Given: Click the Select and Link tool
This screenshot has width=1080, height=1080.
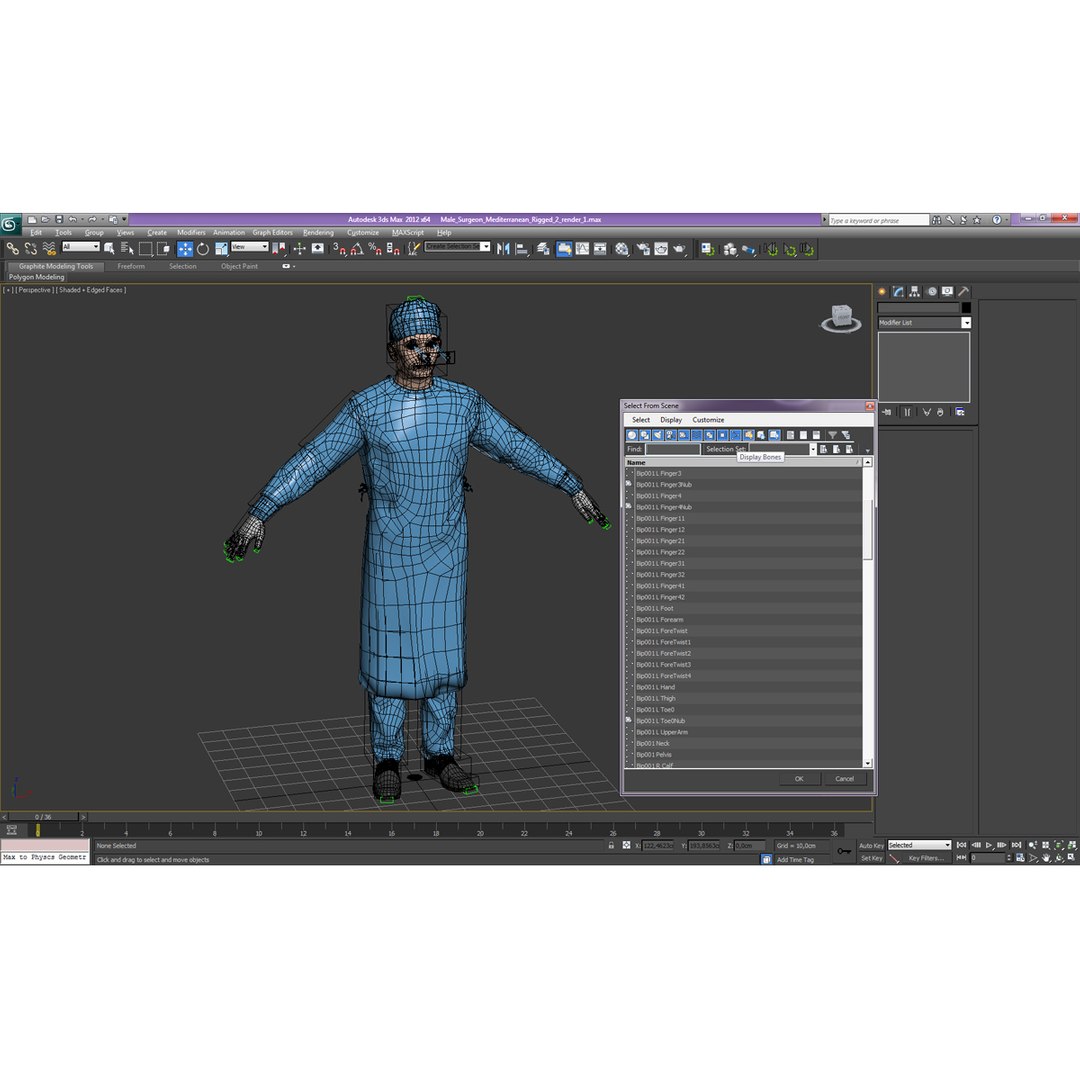Looking at the screenshot, I should [x=12, y=249].
